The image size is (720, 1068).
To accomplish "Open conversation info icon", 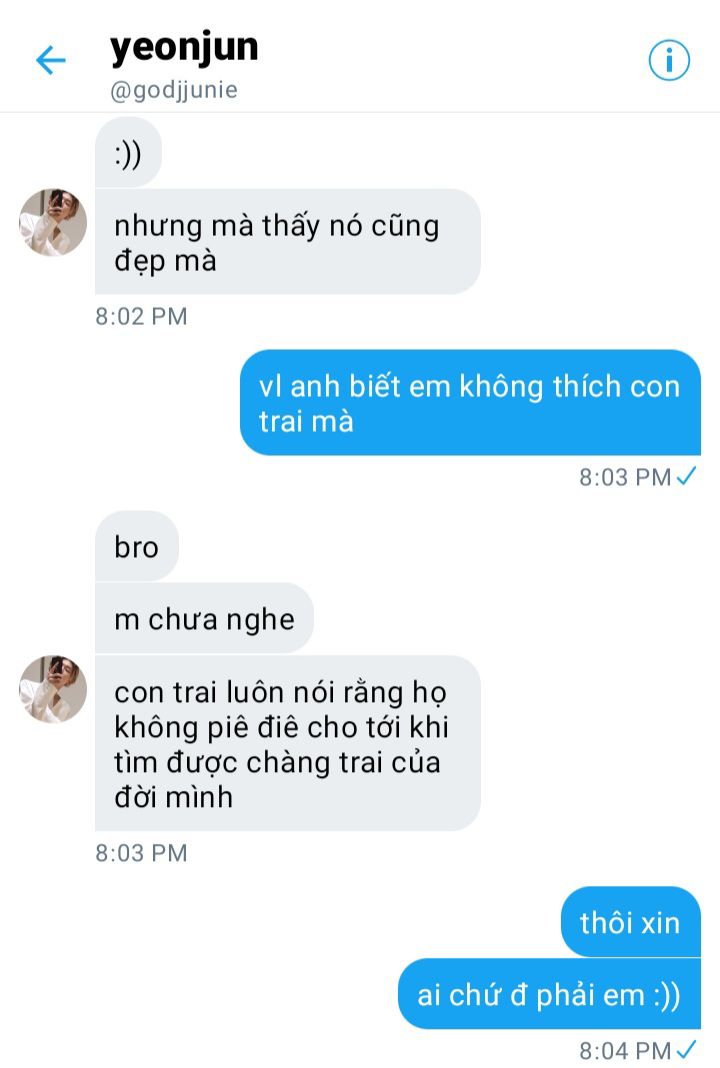I will tap(669, 60).
